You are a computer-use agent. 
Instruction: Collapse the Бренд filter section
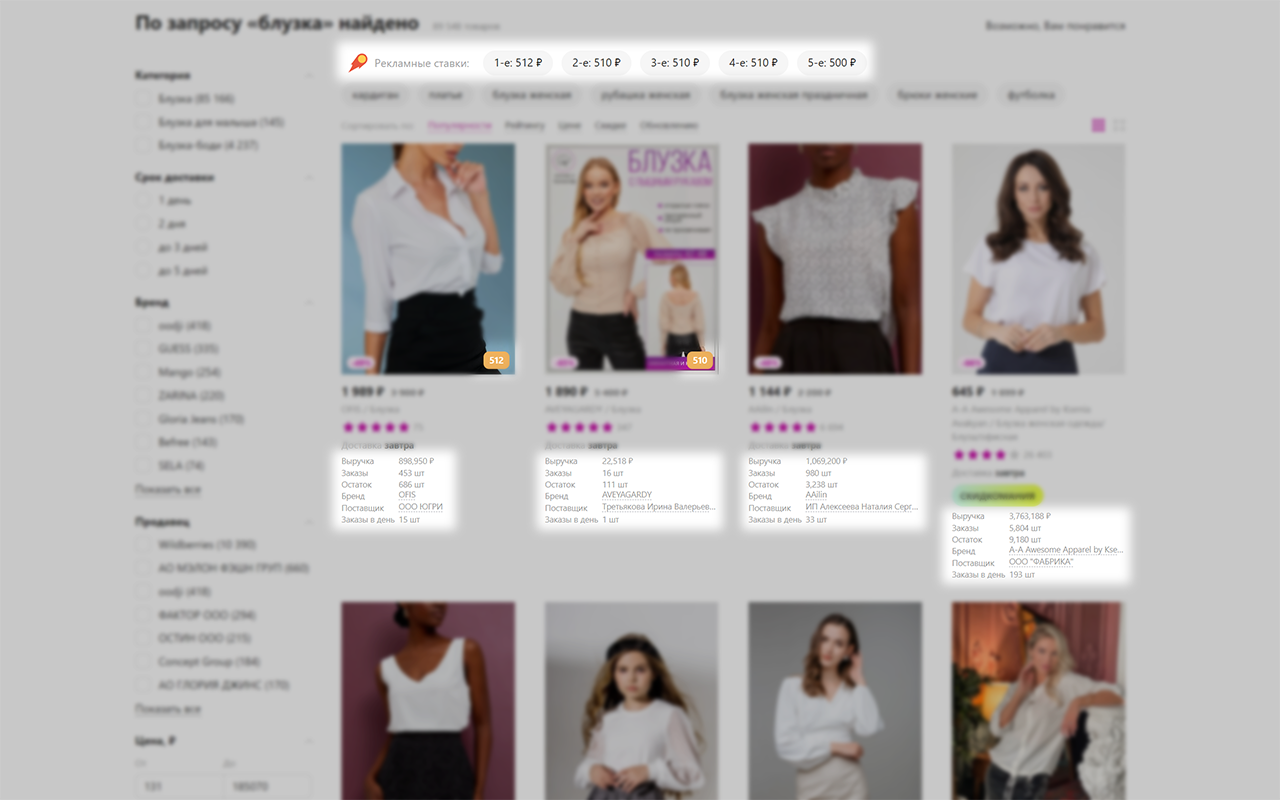tap(309, 302)
